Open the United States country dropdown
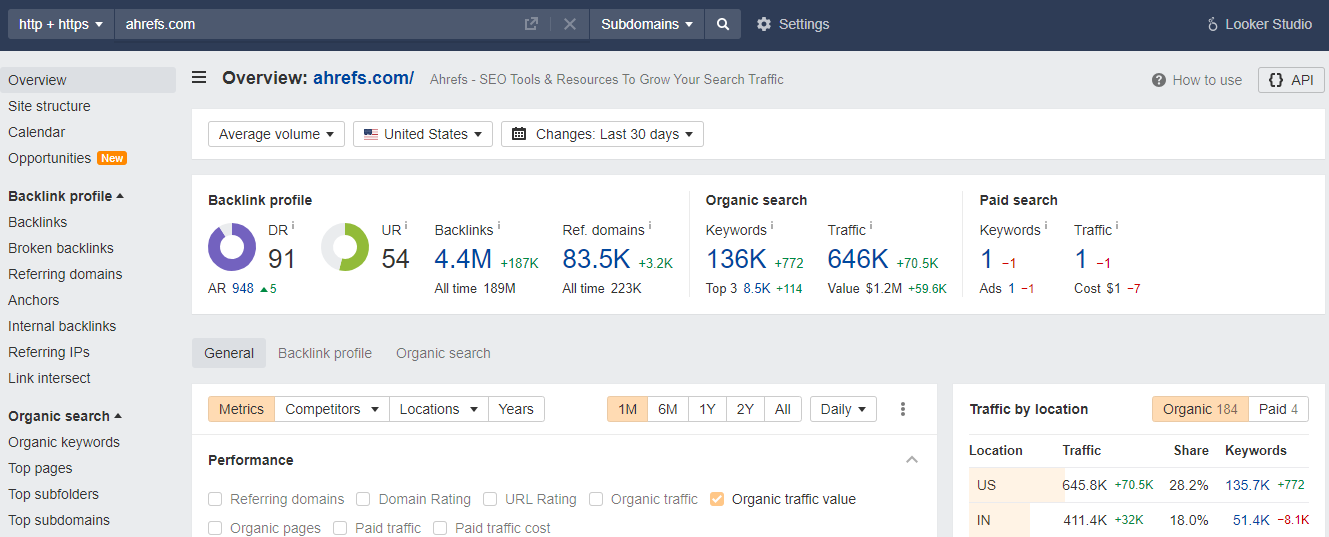The height and width of the screenshot is (537, 1329). 423,134
